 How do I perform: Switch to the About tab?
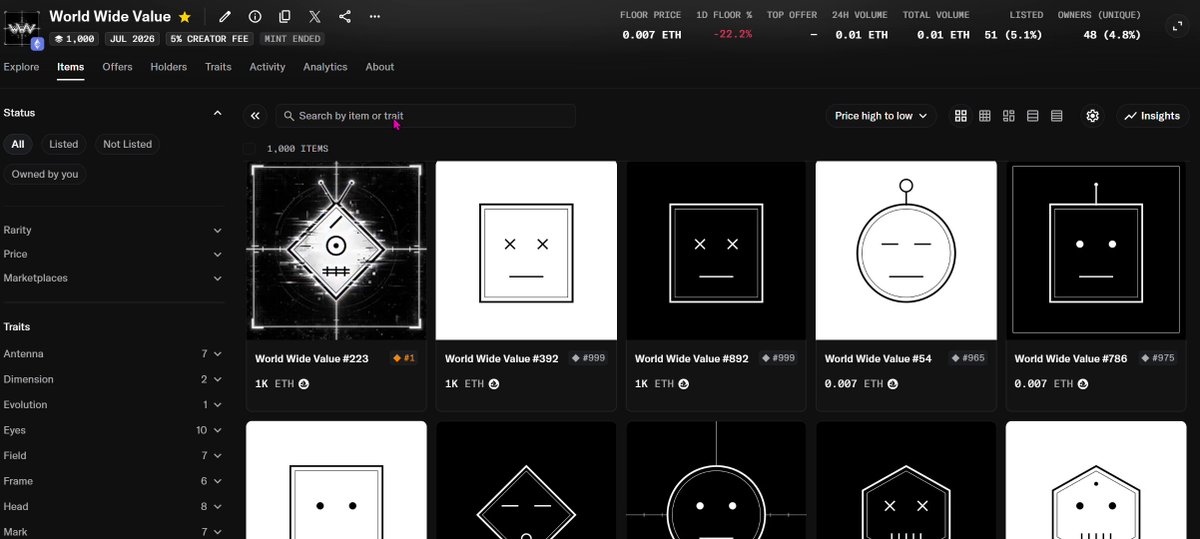[x=380, y=67]
